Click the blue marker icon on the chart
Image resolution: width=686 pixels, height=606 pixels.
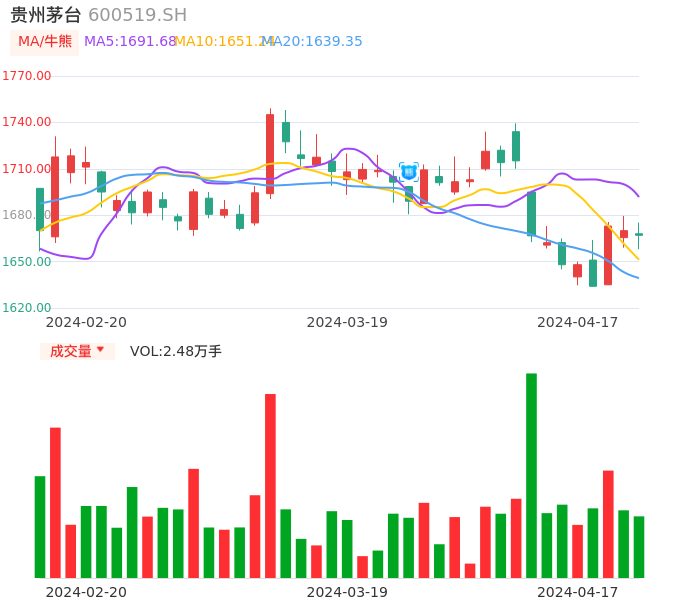coord(409,172)
